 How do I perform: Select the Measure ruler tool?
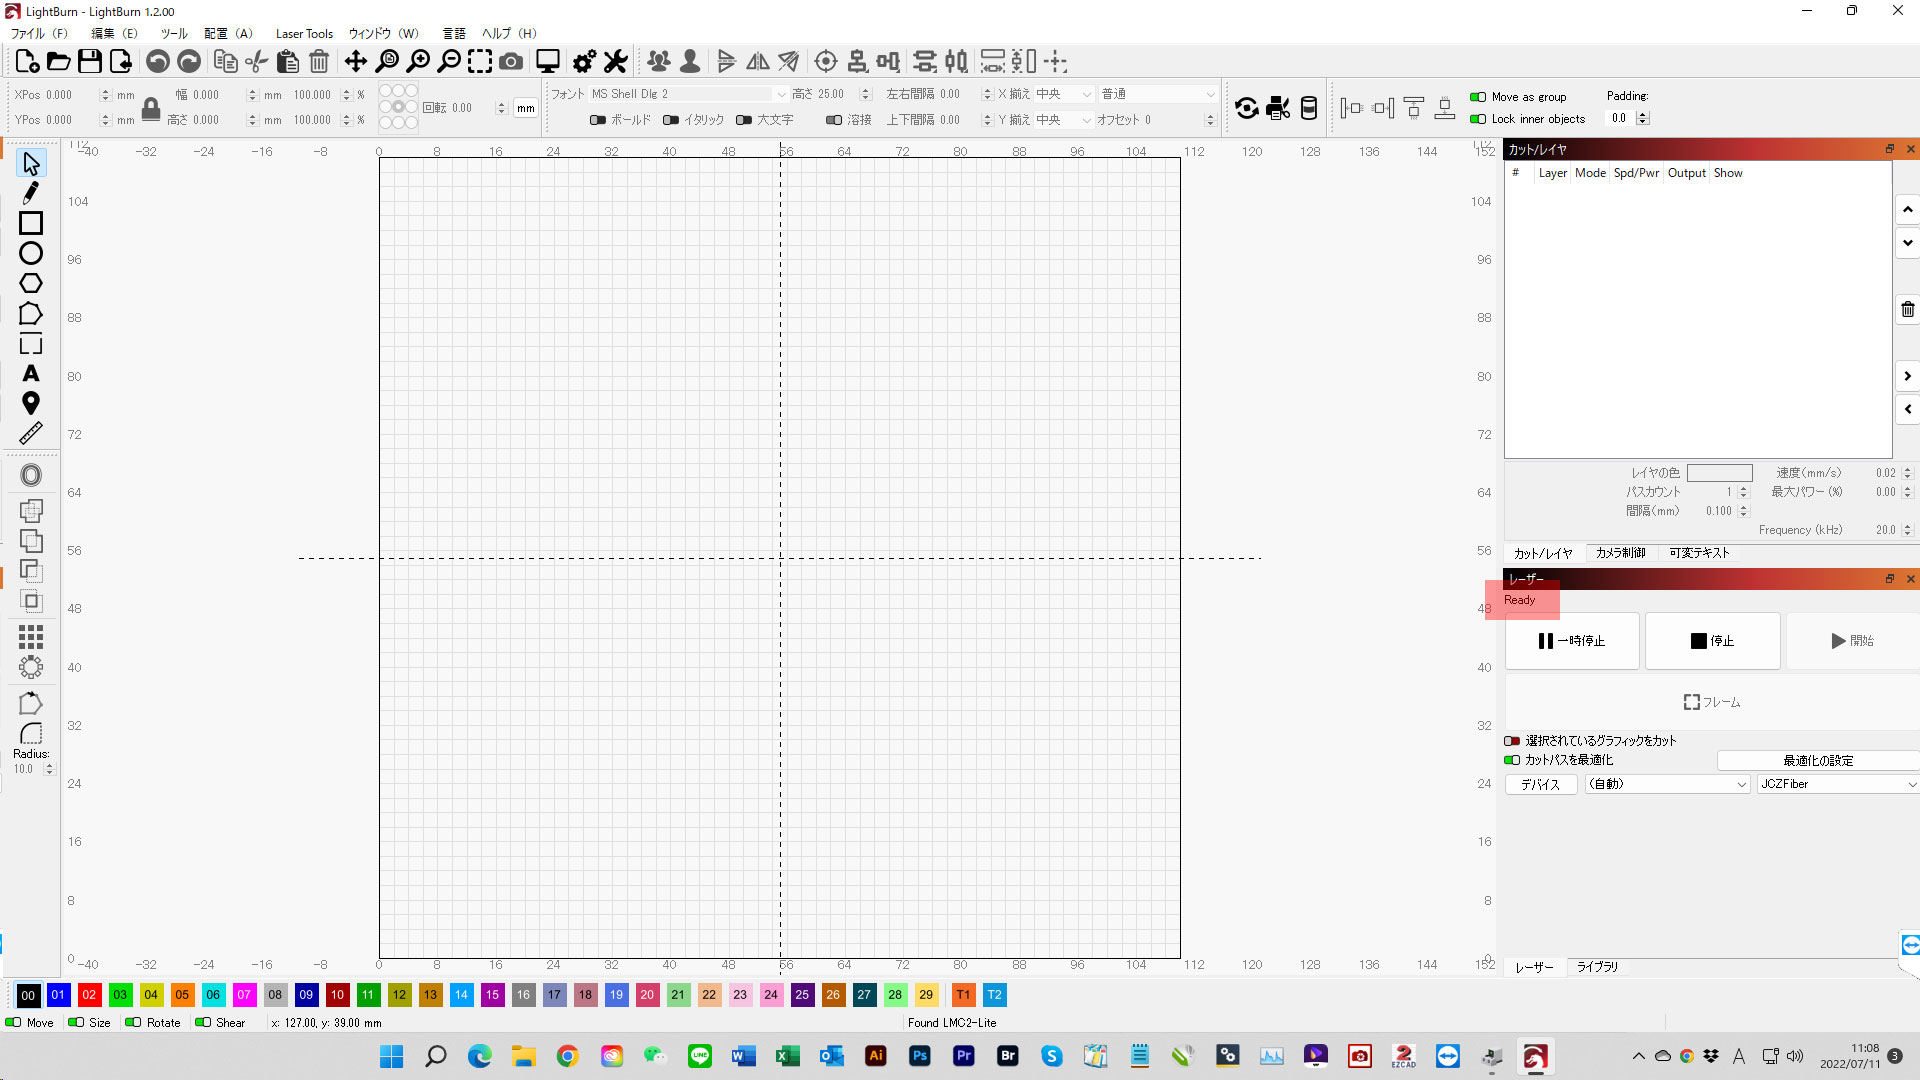[31, 433]
